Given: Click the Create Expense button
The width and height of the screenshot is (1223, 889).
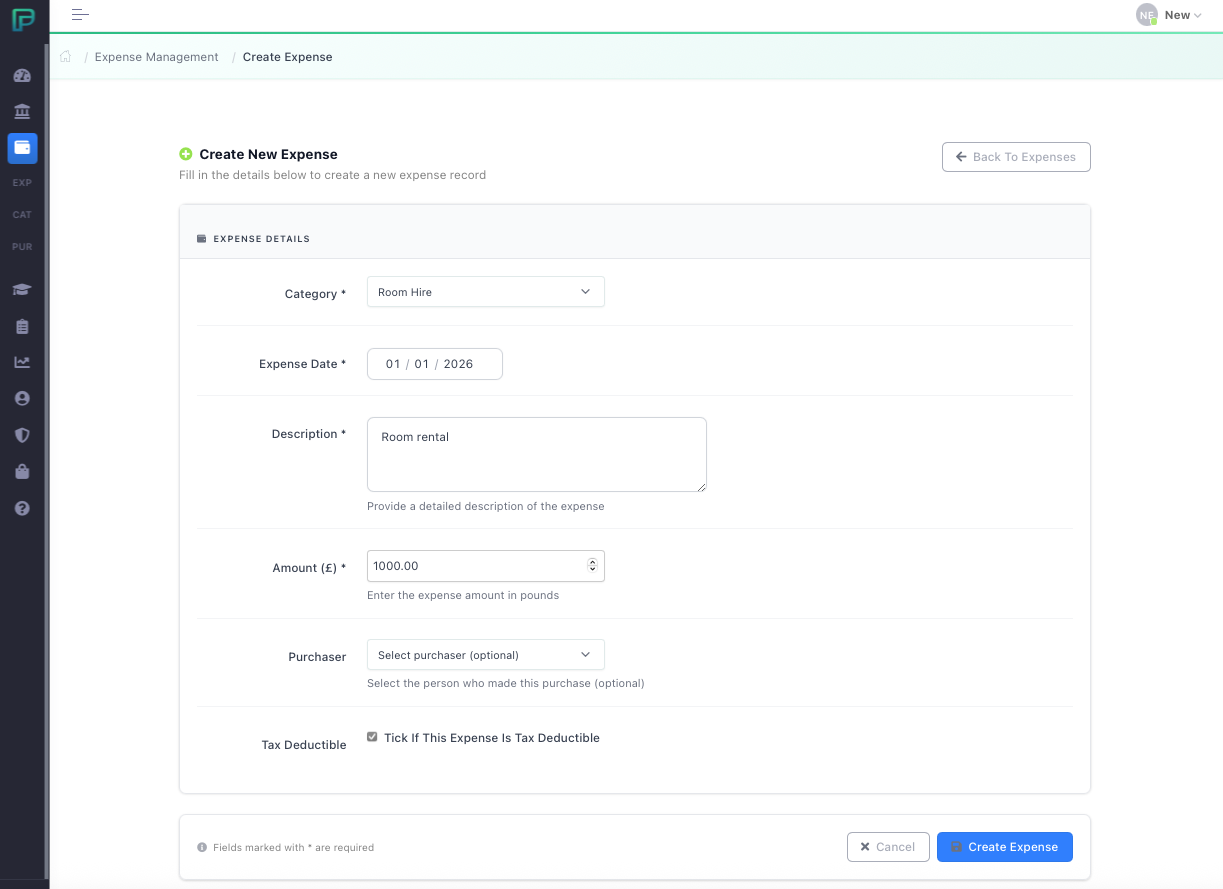Looking at the screenshot, I should coord(1004,847).
